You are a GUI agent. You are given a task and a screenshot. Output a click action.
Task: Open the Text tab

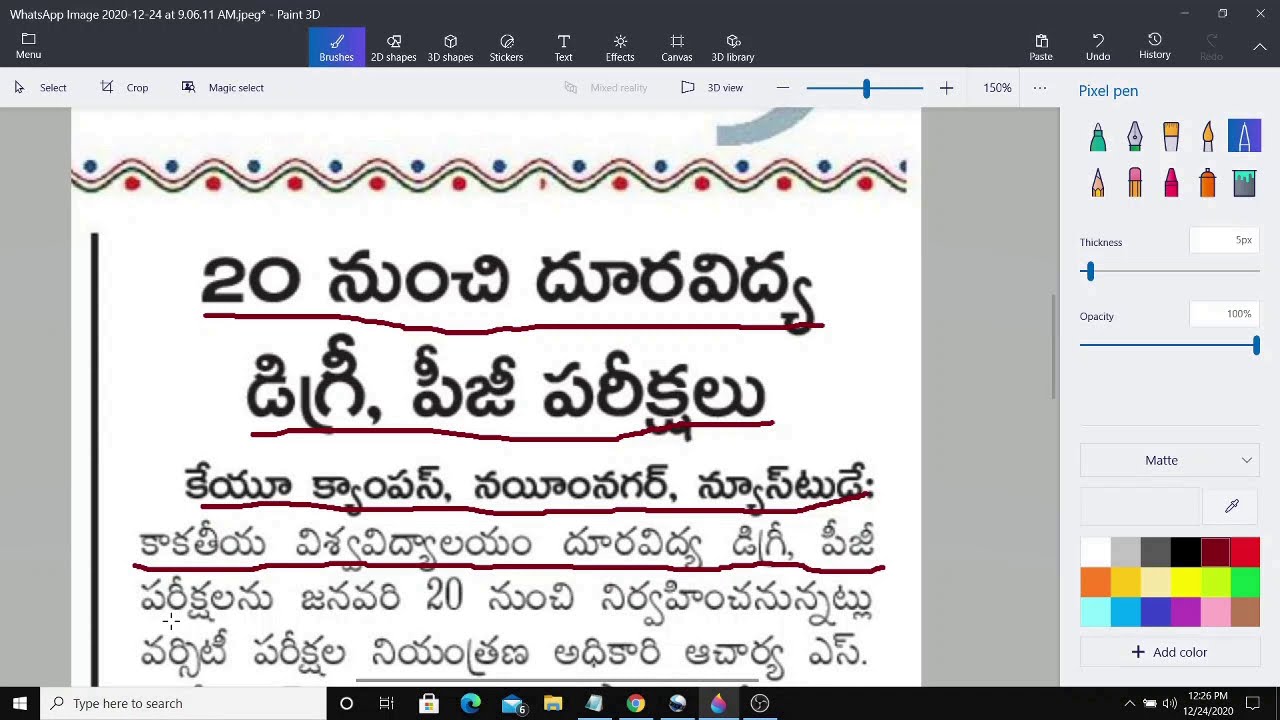[563, 47]
